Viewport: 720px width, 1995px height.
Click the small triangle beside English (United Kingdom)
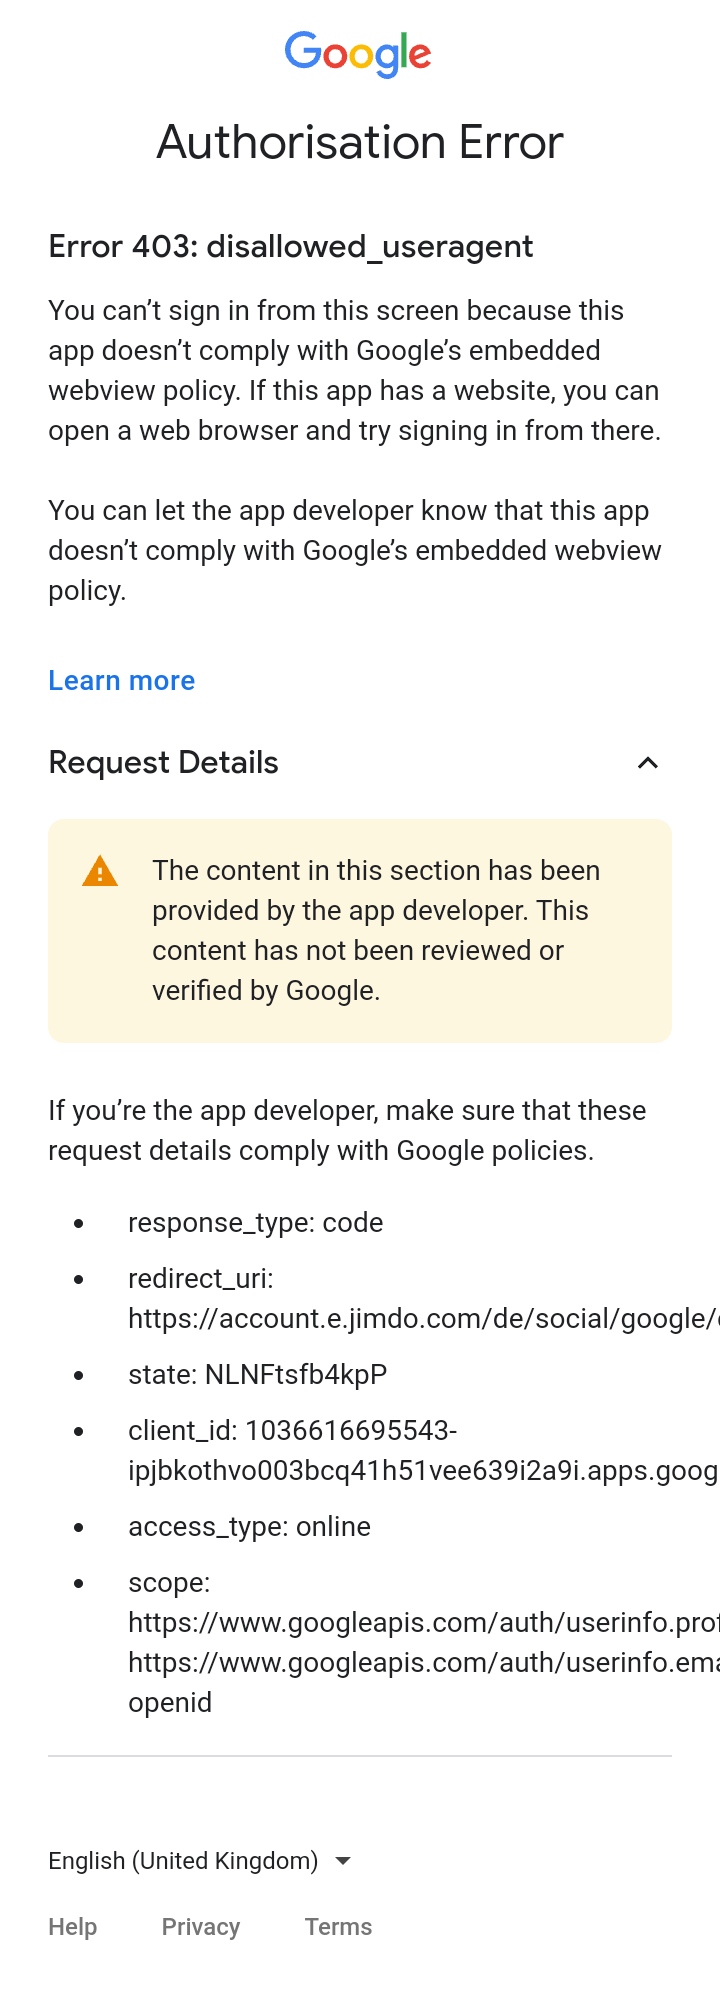click(x=342, y=1860)
